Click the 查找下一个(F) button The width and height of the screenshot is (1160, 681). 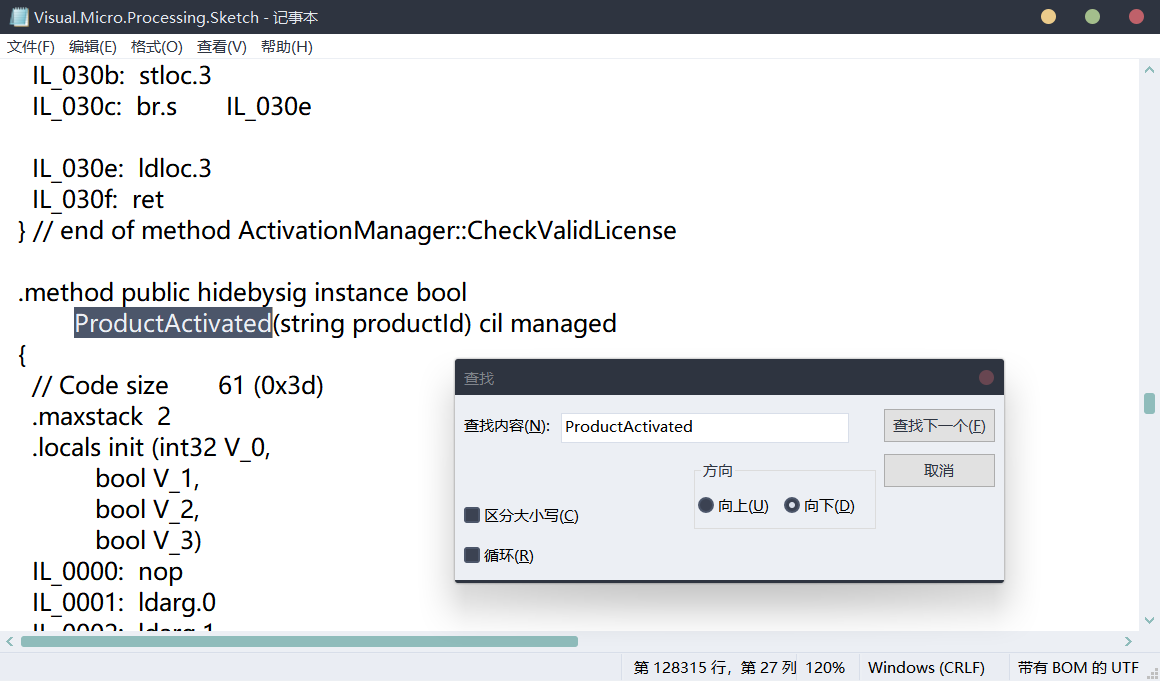[x=938, y=425]
